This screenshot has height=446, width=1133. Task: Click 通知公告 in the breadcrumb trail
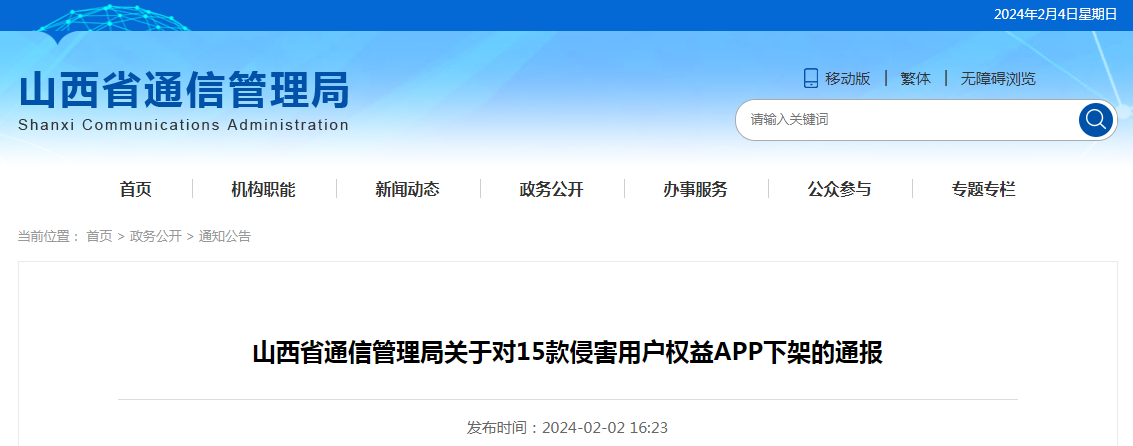coord(225,236)
